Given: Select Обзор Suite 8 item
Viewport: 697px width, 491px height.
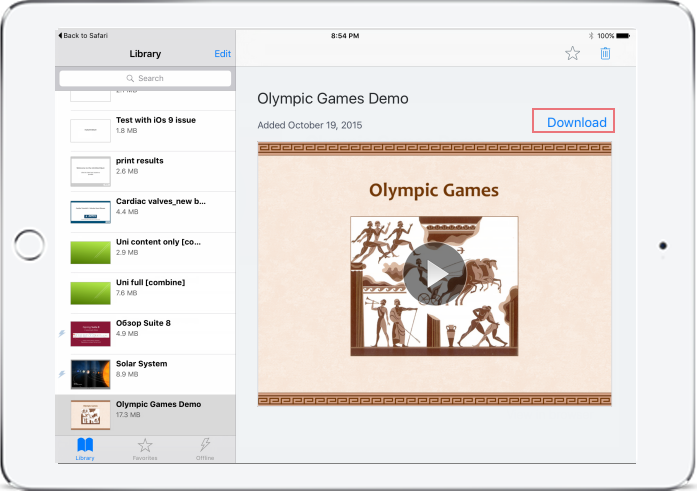Looking at the screenshot, I should [x=145, y=334].
